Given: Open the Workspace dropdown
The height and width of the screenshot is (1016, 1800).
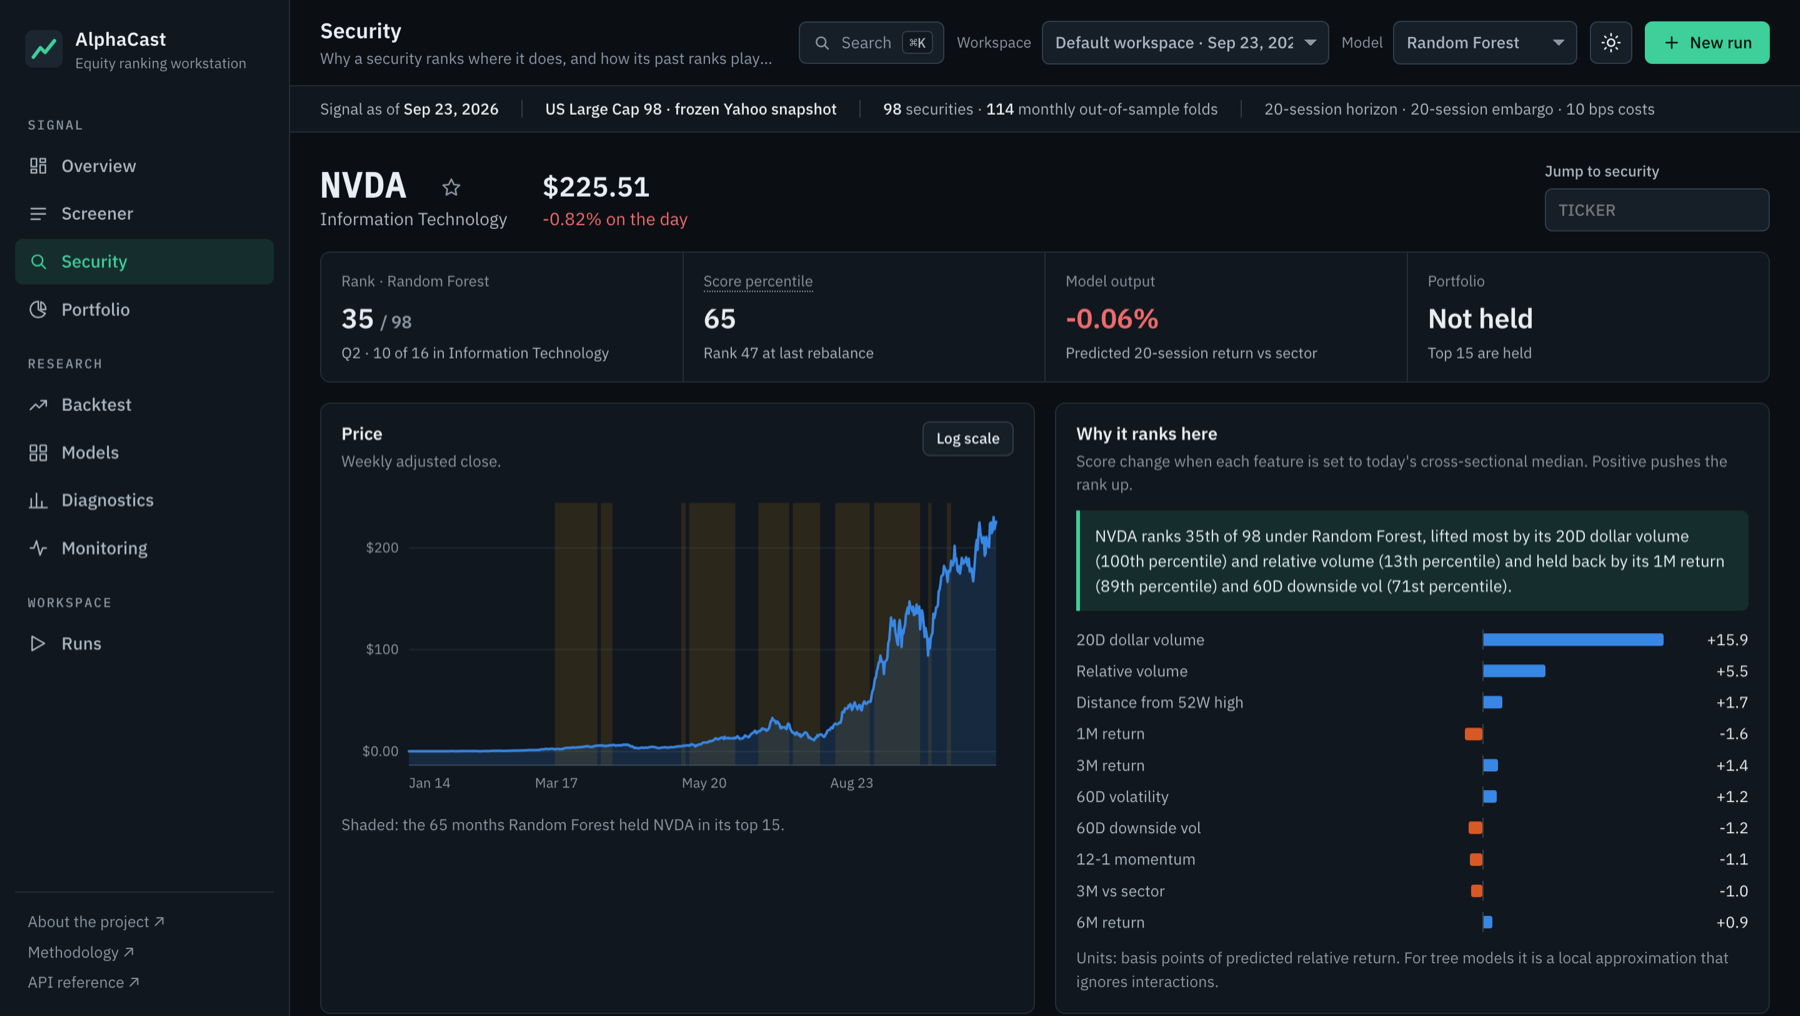Looking at the screenshot, I should 1185,43.
